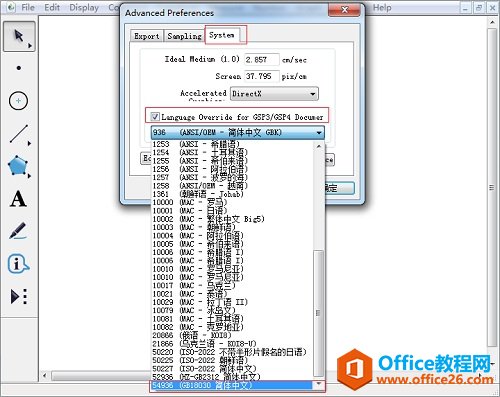Open the Accelerated graphics DirectX dropdown
The image size is (500, 397).
pyautogui.click(x=274, y=94)
